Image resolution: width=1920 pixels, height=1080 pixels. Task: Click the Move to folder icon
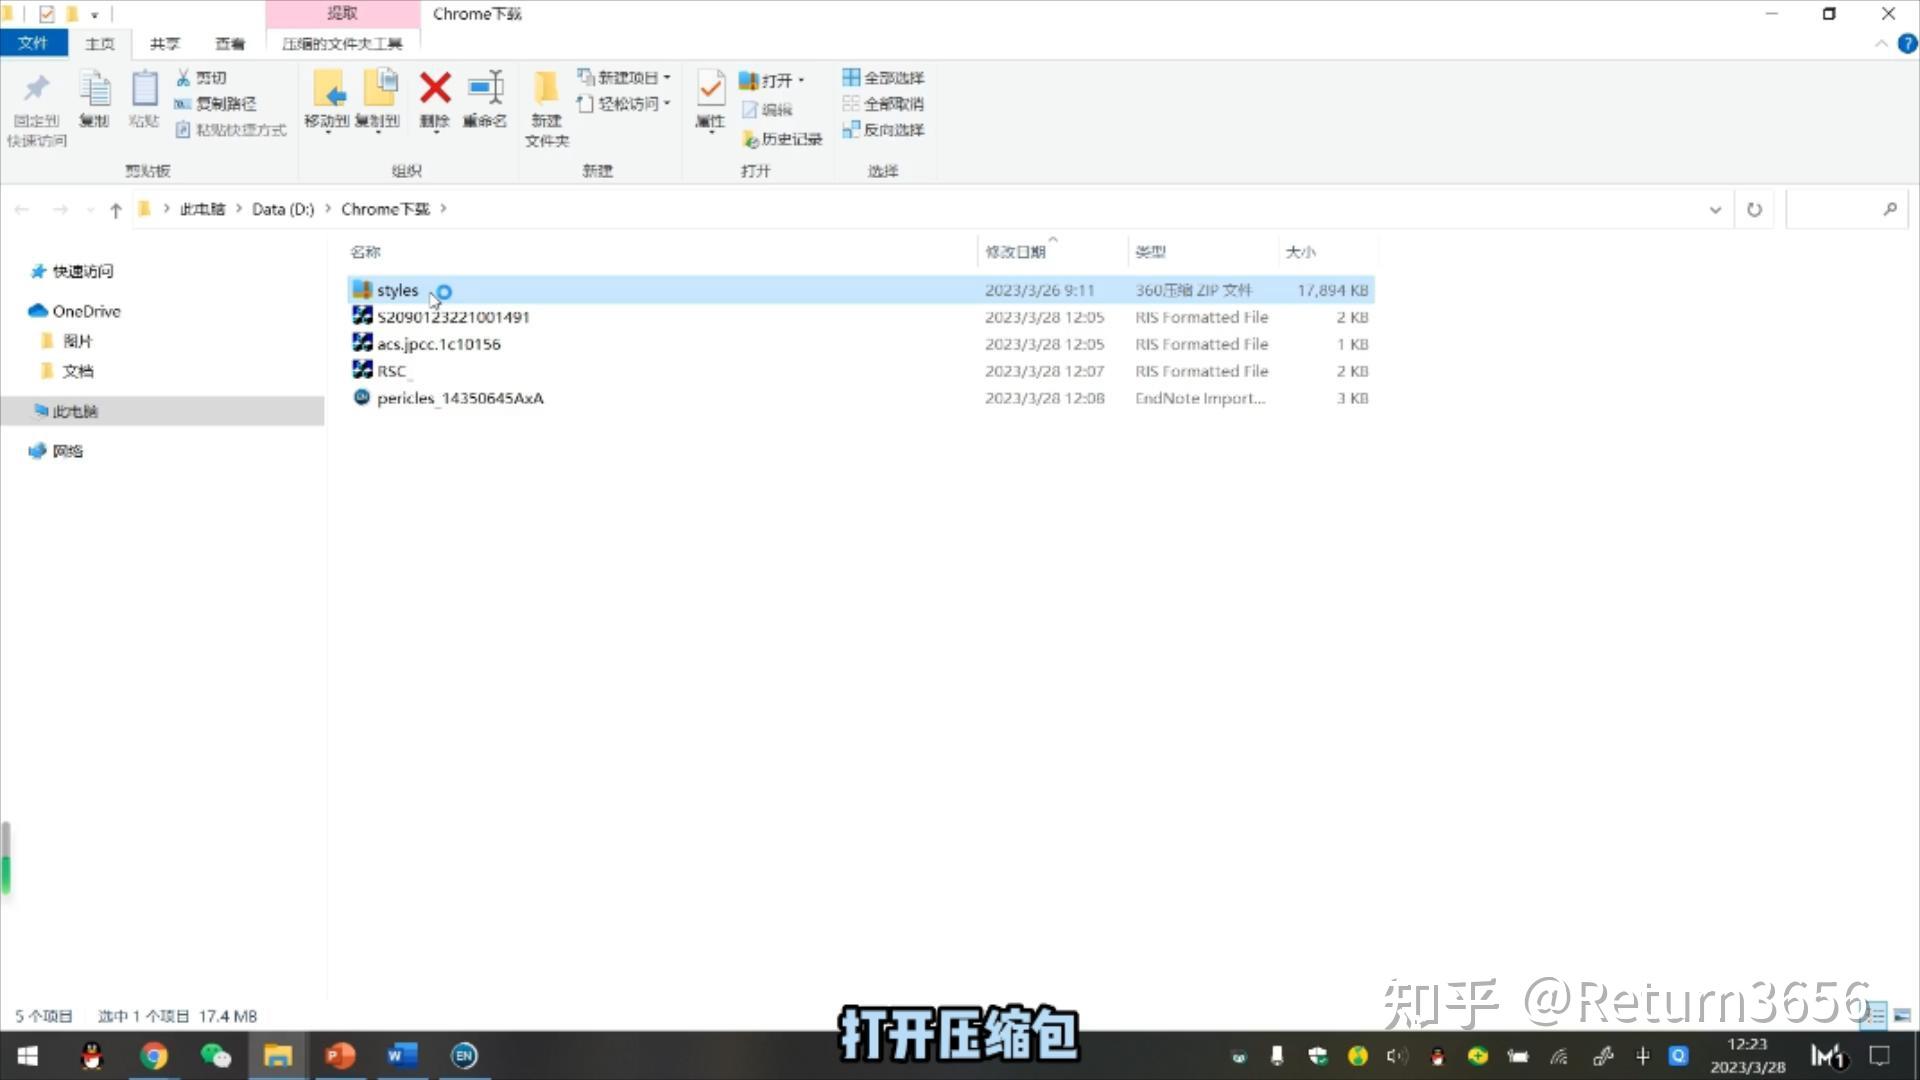[328, 90]
